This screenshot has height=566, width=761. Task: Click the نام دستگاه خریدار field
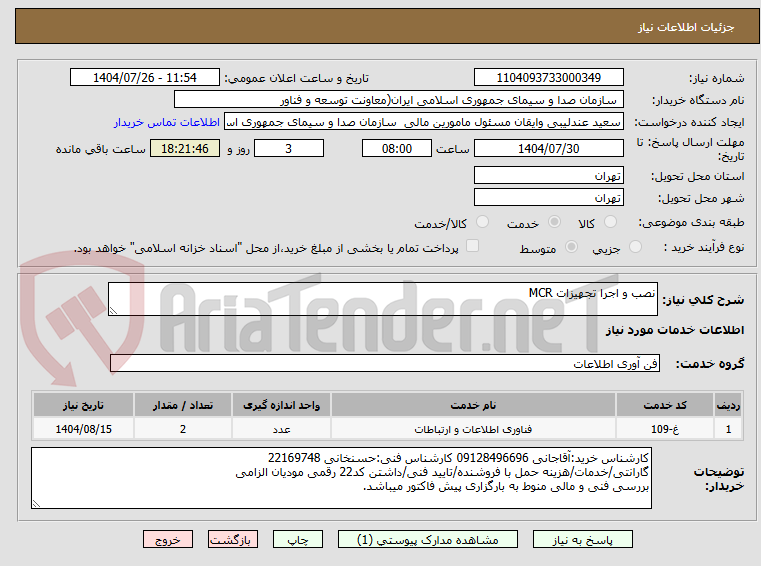point(398,100)
